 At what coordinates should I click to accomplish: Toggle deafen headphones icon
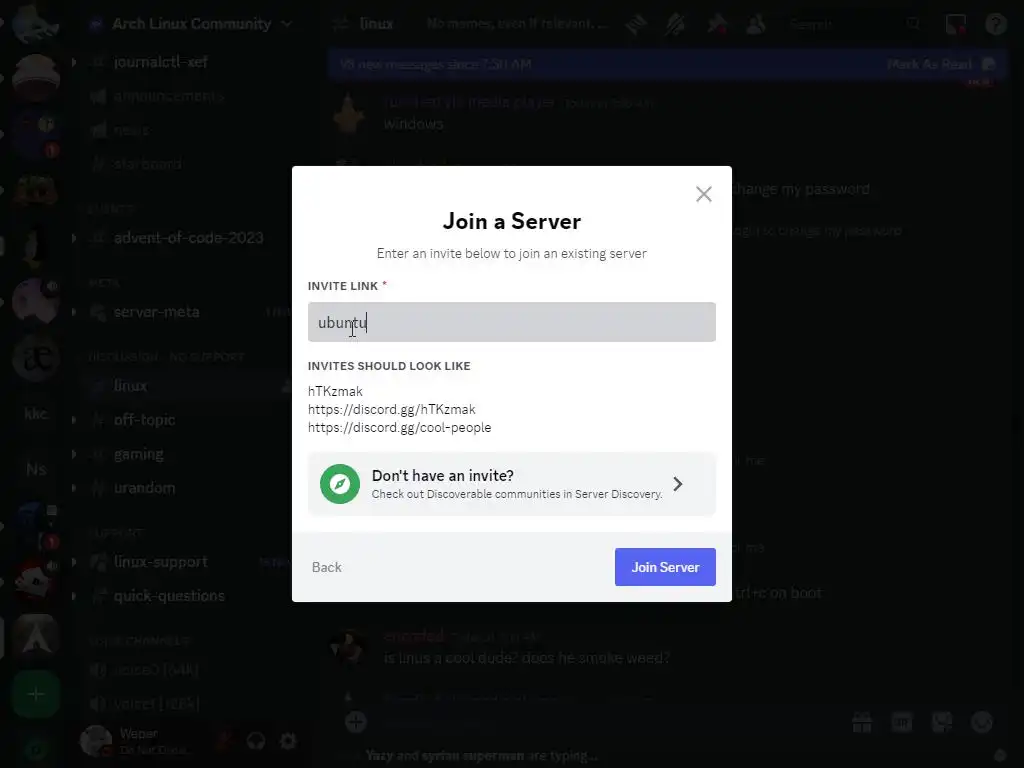[x=256, y=741]
